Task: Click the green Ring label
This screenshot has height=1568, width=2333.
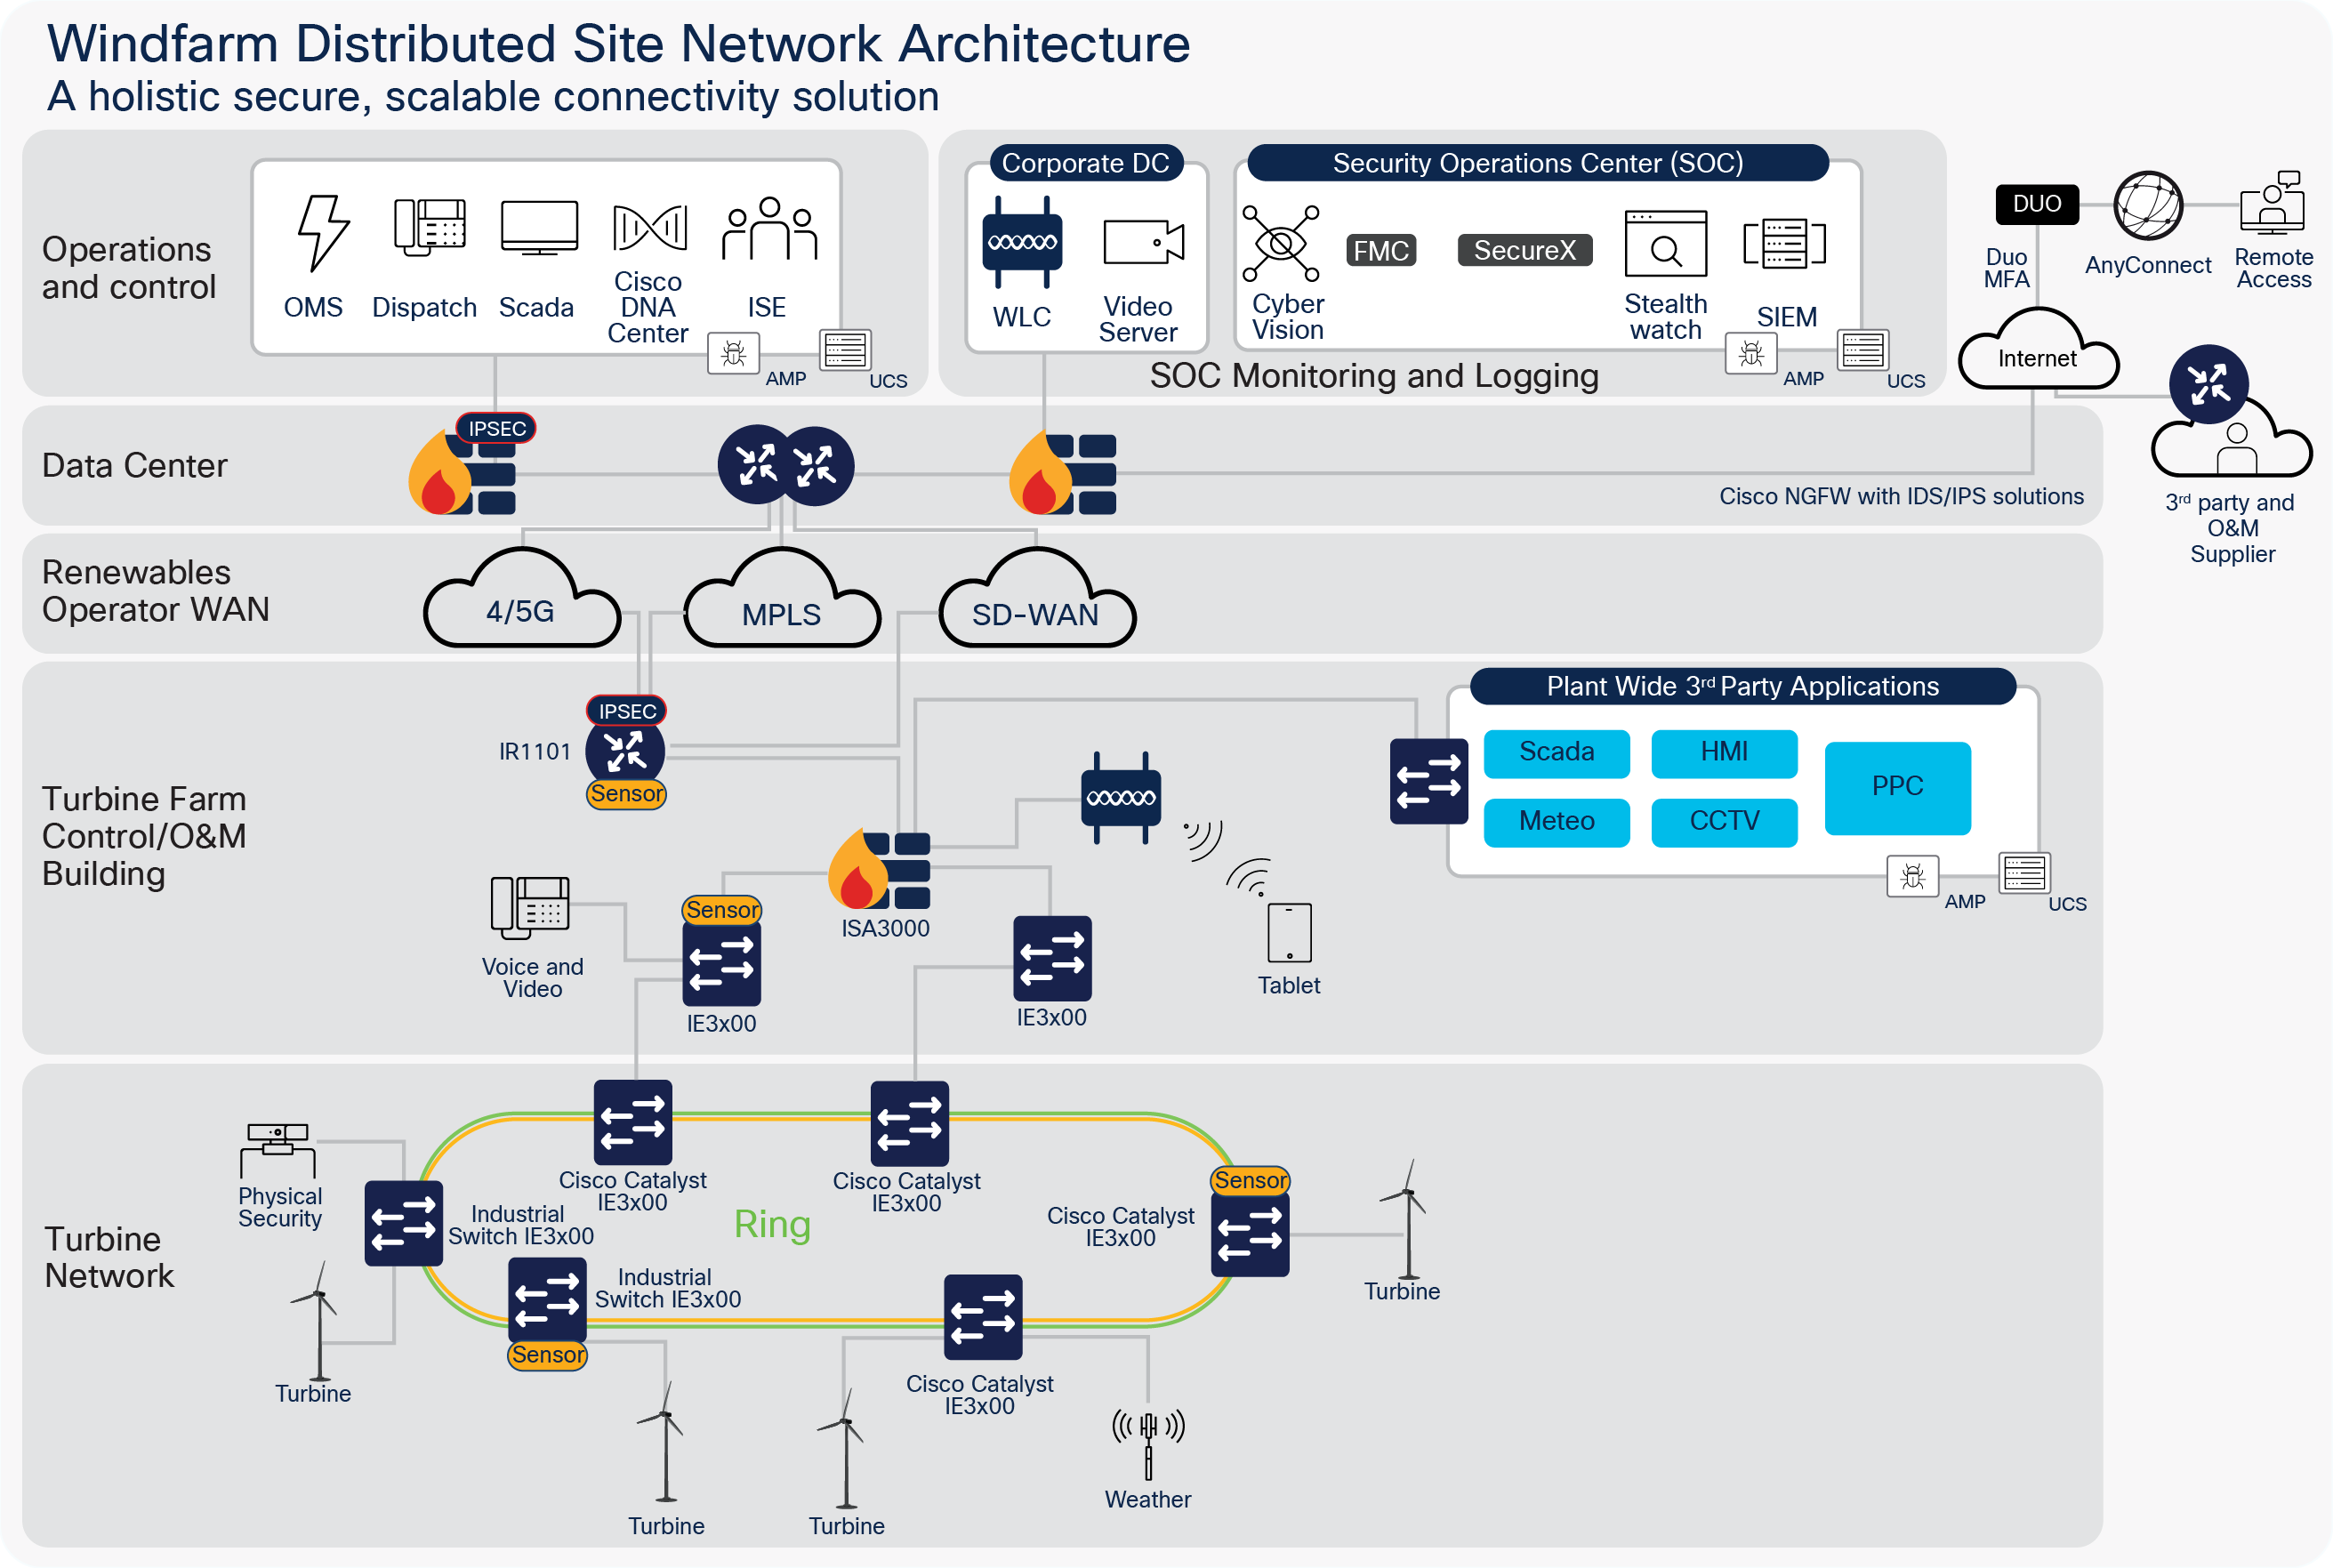Action: point(772,1224)
